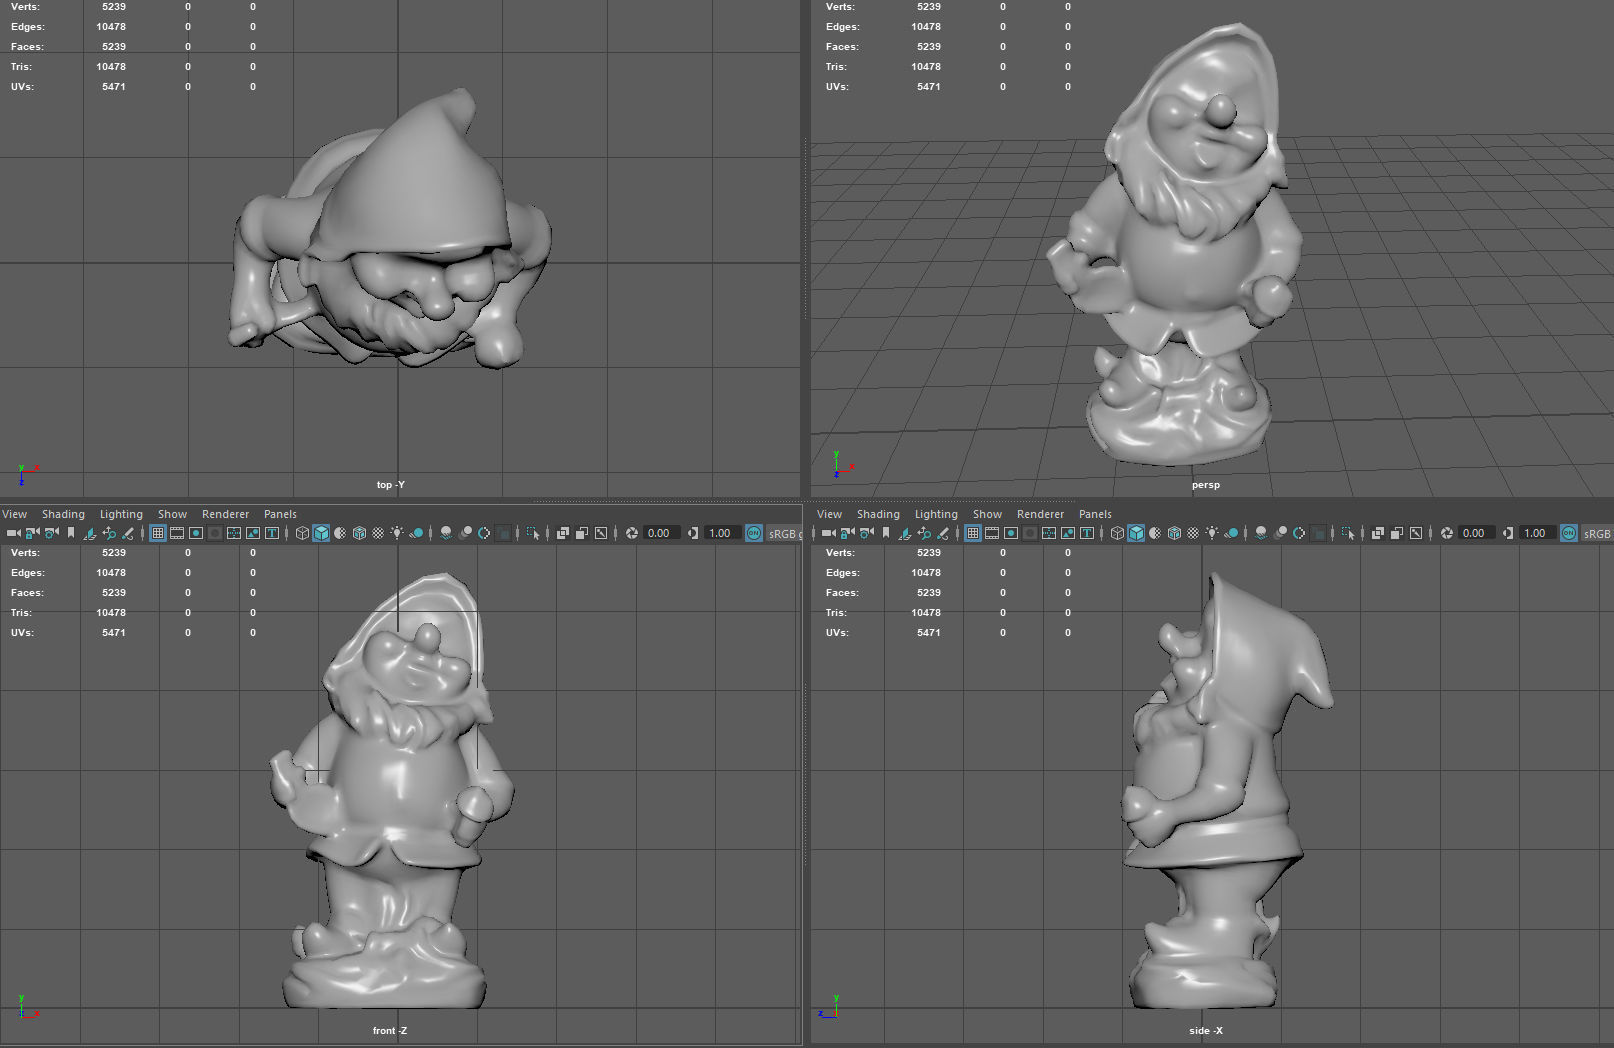1614x1048 pixels.
Task: Click Exposure reset icon in front -Z panel
Action: point(632,533)
